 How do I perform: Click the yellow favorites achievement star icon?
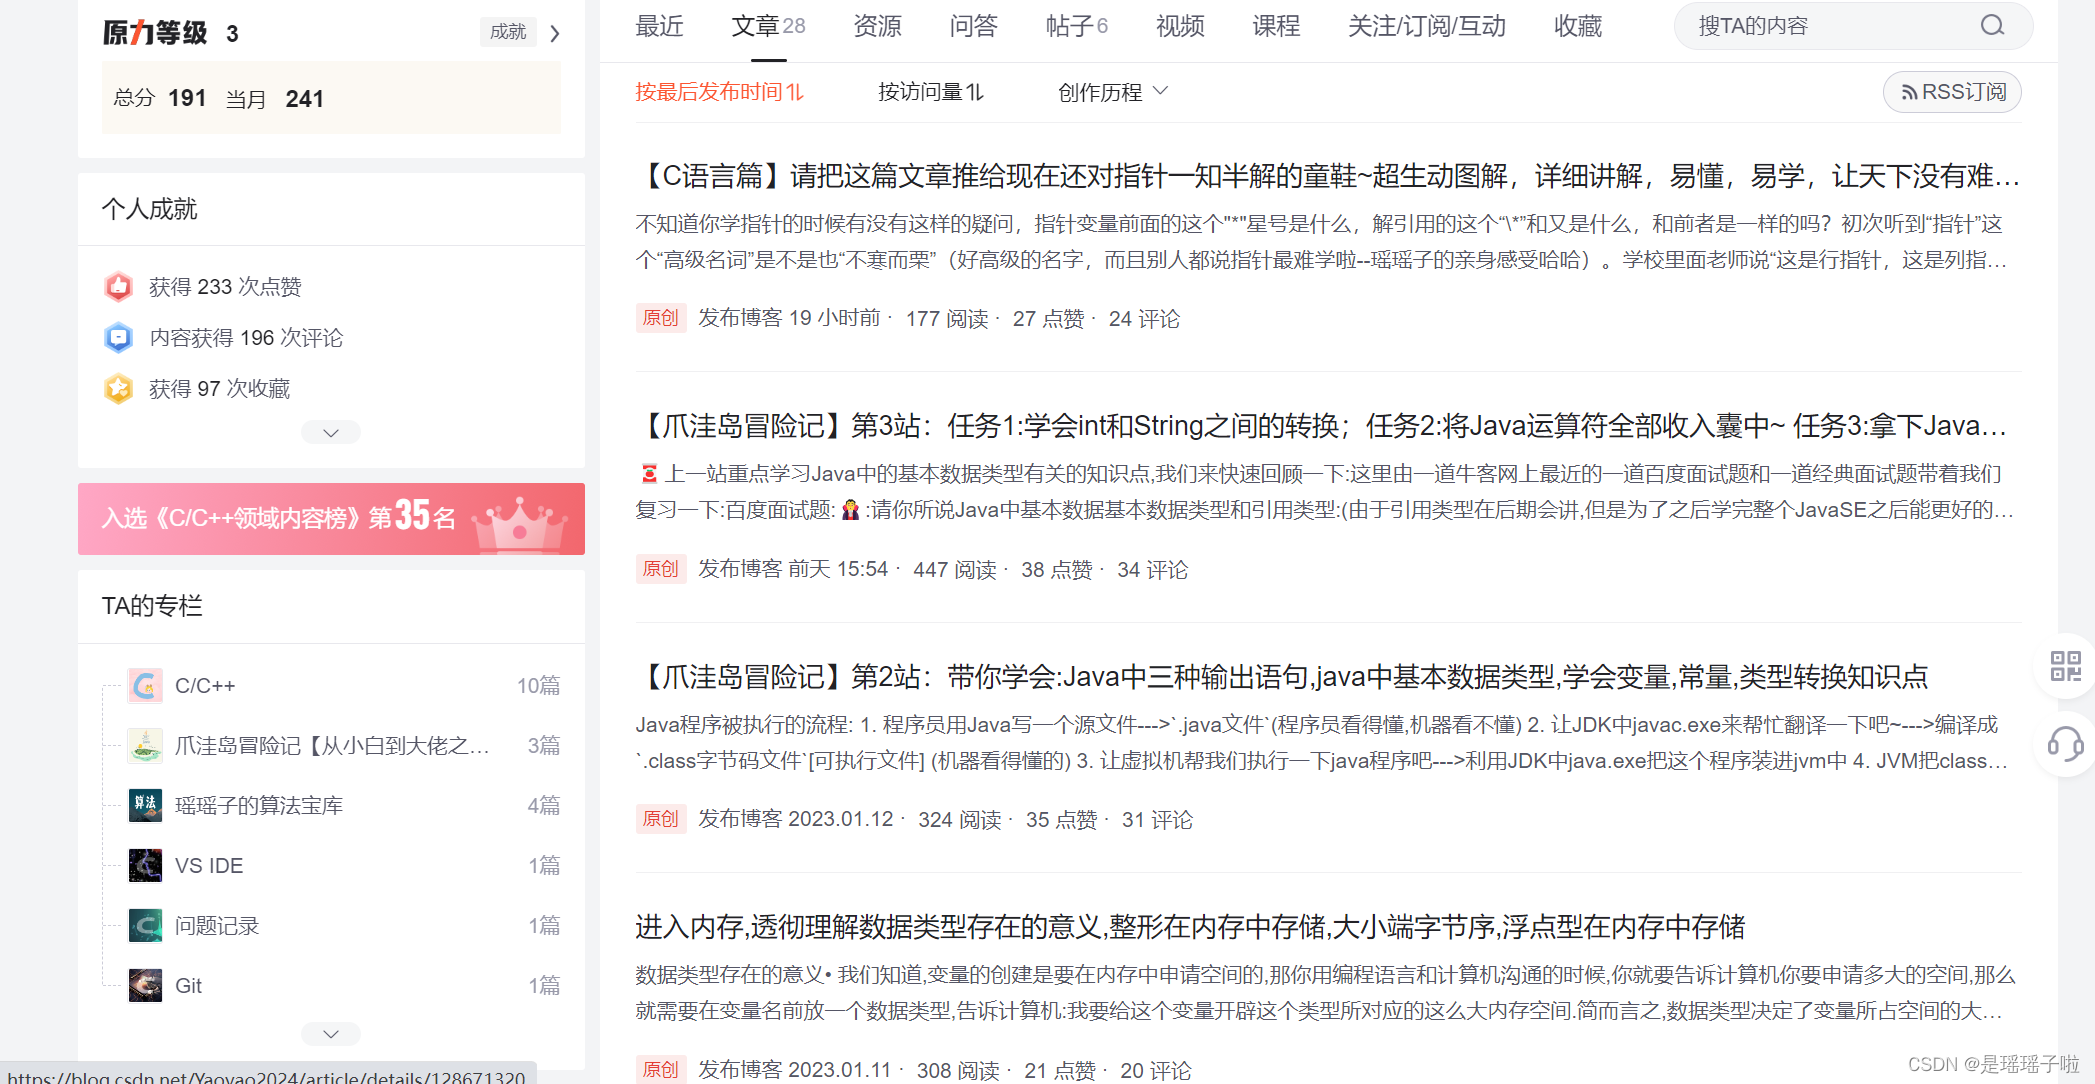tap(118, 388)
